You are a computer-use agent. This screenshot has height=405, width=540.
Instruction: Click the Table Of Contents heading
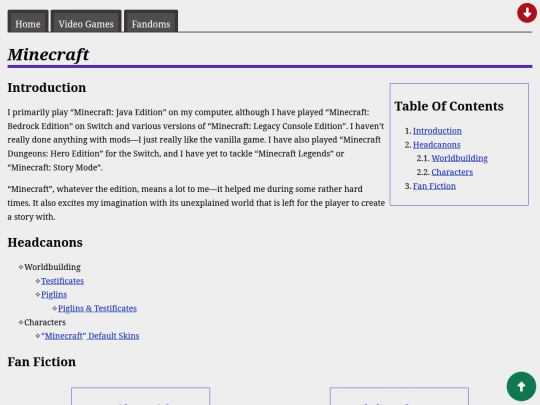(x=449, y=106)
